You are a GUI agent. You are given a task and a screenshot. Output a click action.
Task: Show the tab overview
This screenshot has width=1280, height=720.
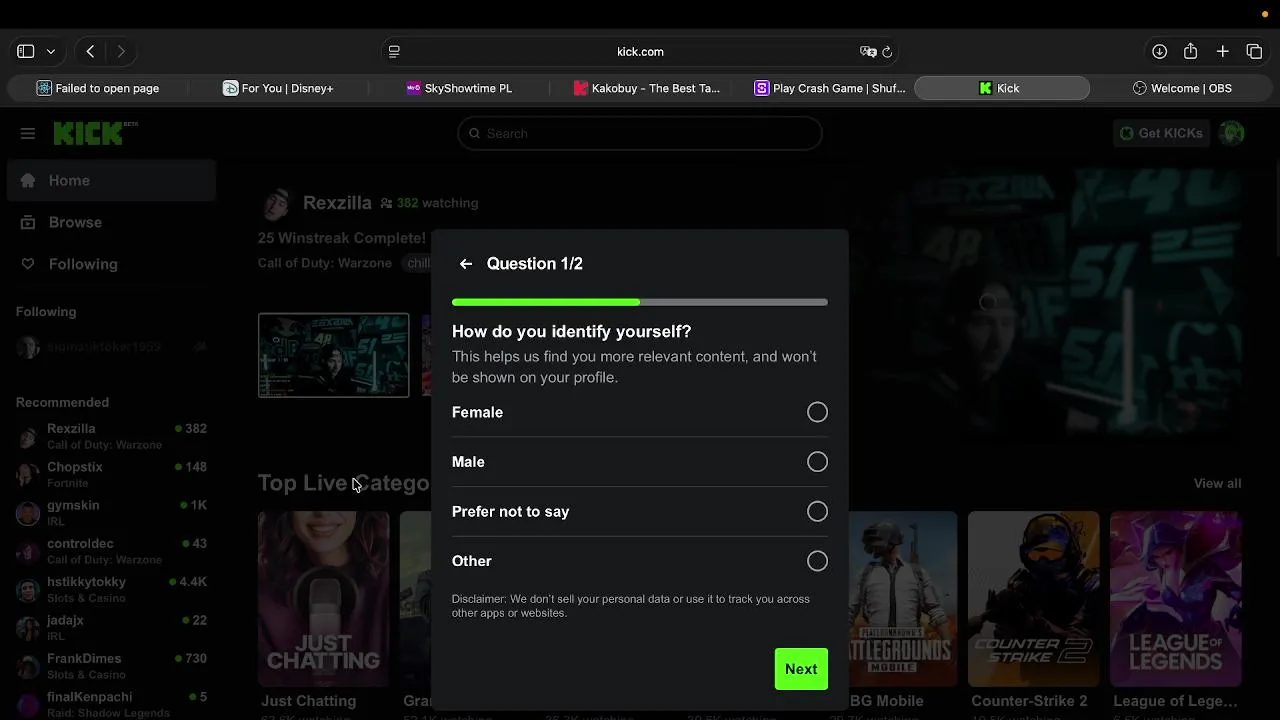click(x=1254, y=51)
